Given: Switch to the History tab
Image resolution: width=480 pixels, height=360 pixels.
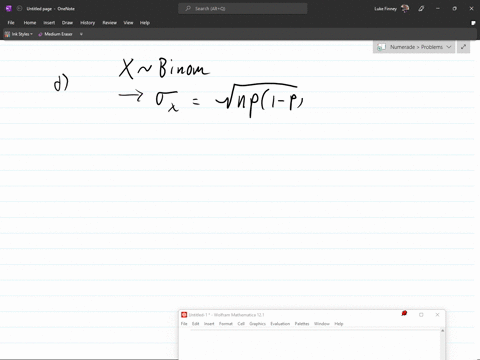Looking at the screenshot, I should 87,23.
